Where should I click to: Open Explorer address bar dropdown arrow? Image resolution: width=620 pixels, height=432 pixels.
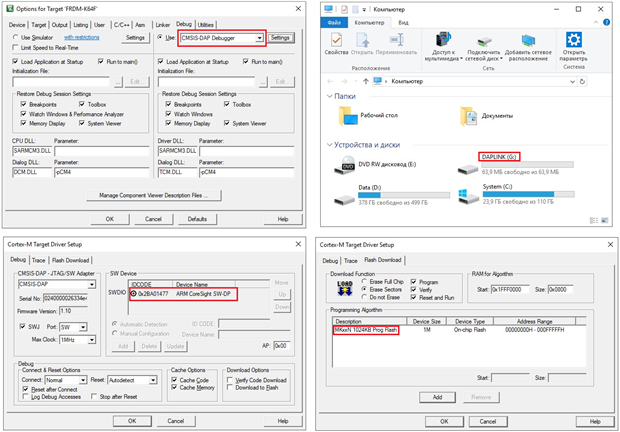pos(572,81)
